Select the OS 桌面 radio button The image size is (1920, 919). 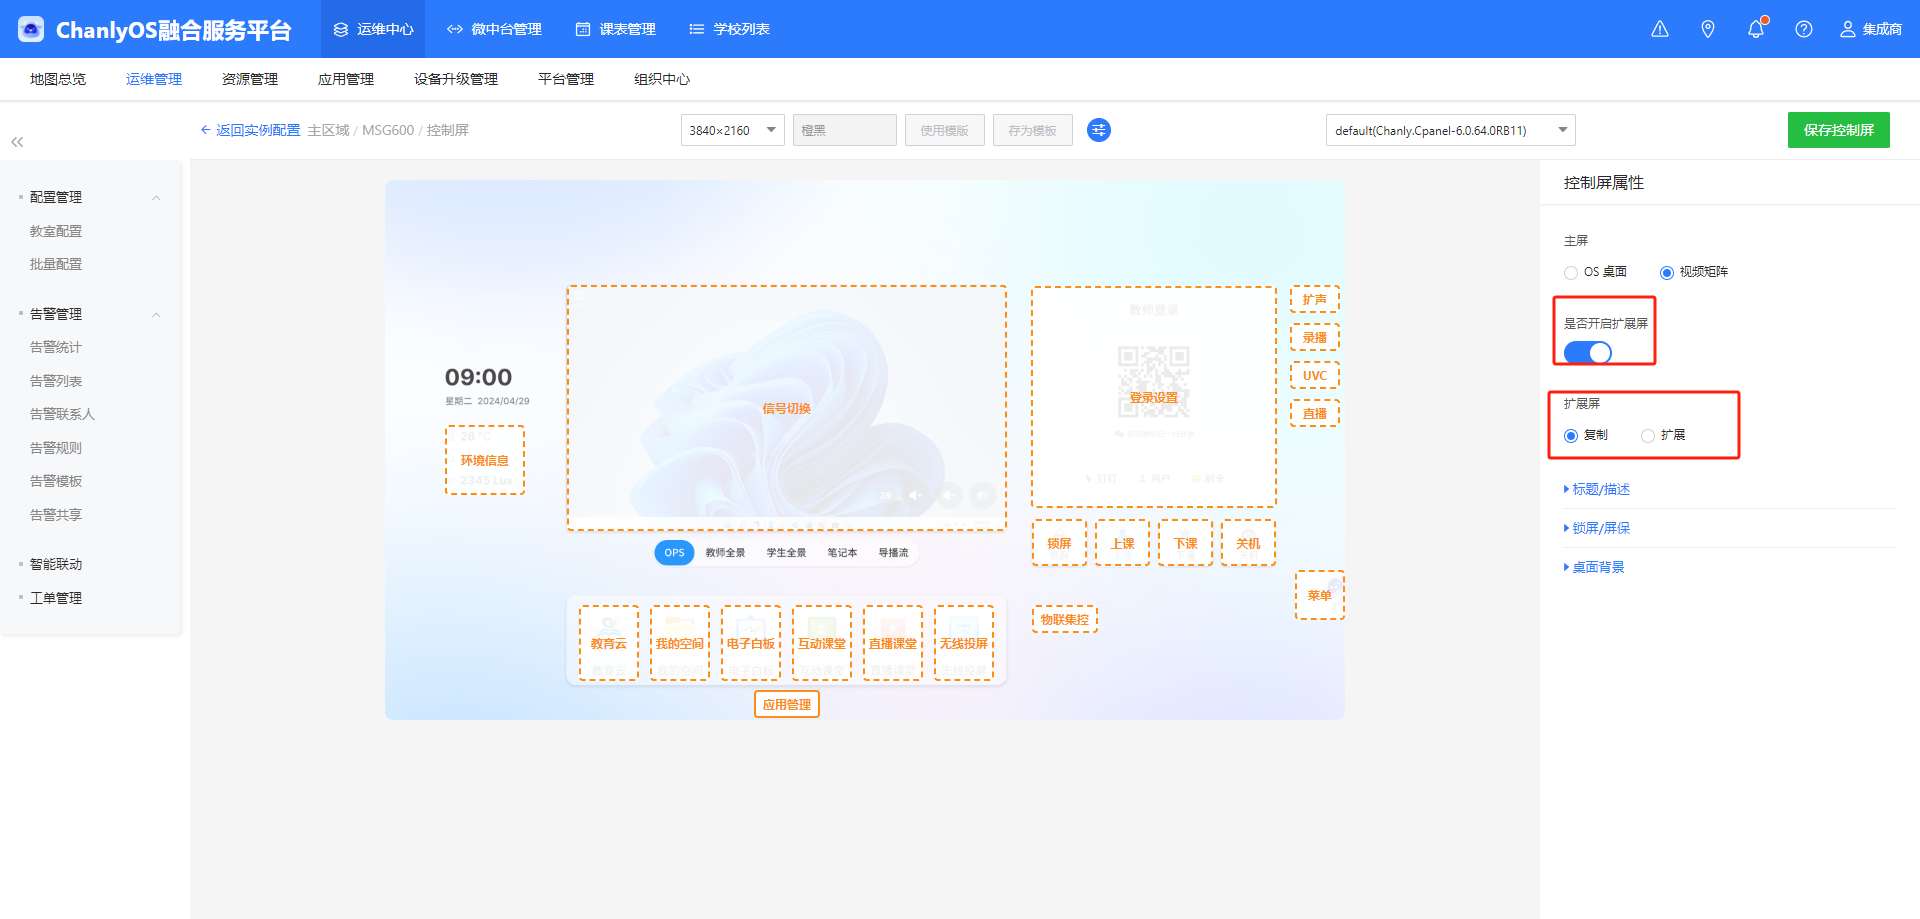tap(1571, 273)
